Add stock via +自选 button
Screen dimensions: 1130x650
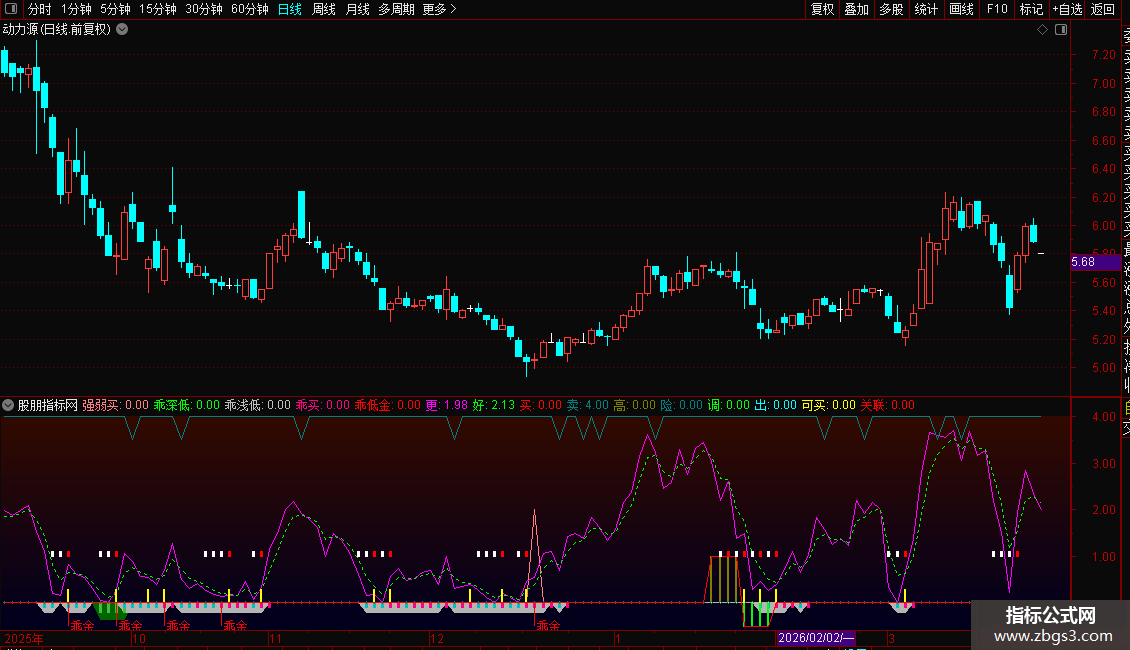click(1066, 9)
